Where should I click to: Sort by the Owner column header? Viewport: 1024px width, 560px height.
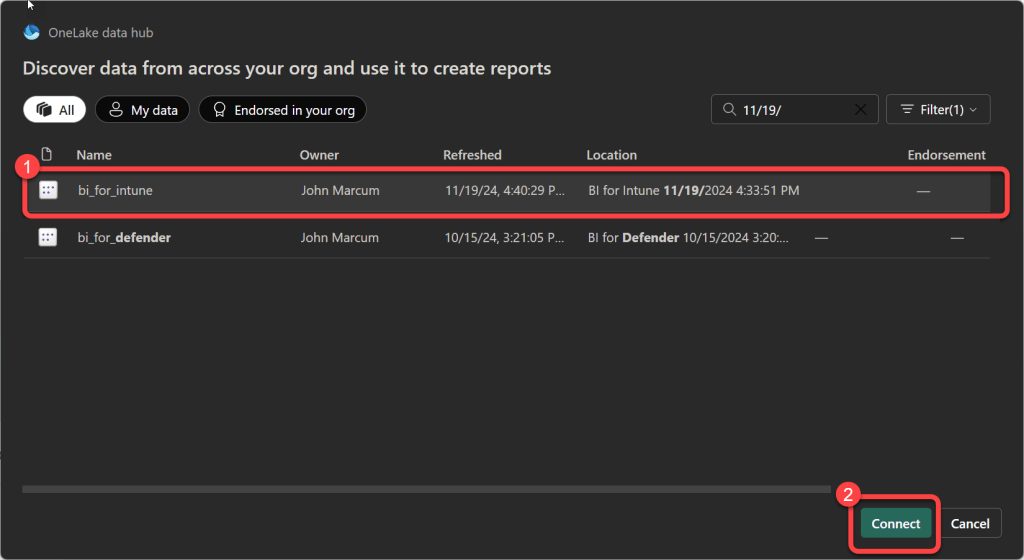(319, 155)
